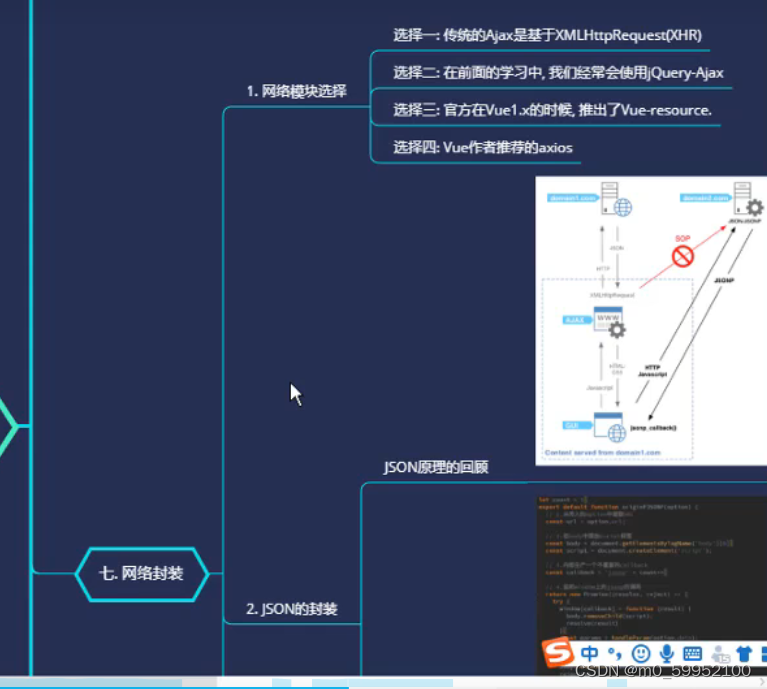
Task: Select node 选择一: 传统的Ajax是基于XMLHttpRequest(XHR)
Action: [x=547, y=35]
